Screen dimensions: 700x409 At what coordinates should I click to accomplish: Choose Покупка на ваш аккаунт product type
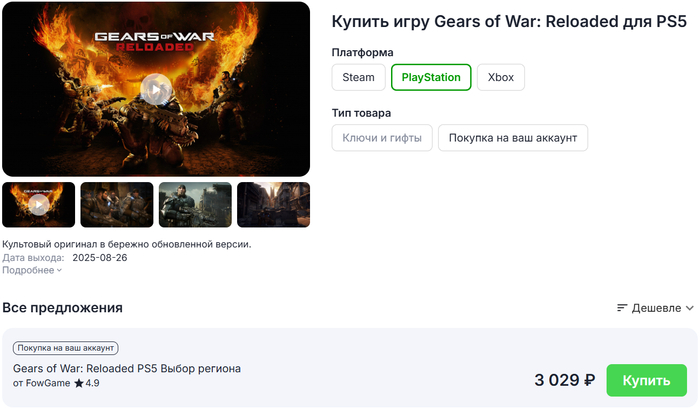(x=512, y=138)
